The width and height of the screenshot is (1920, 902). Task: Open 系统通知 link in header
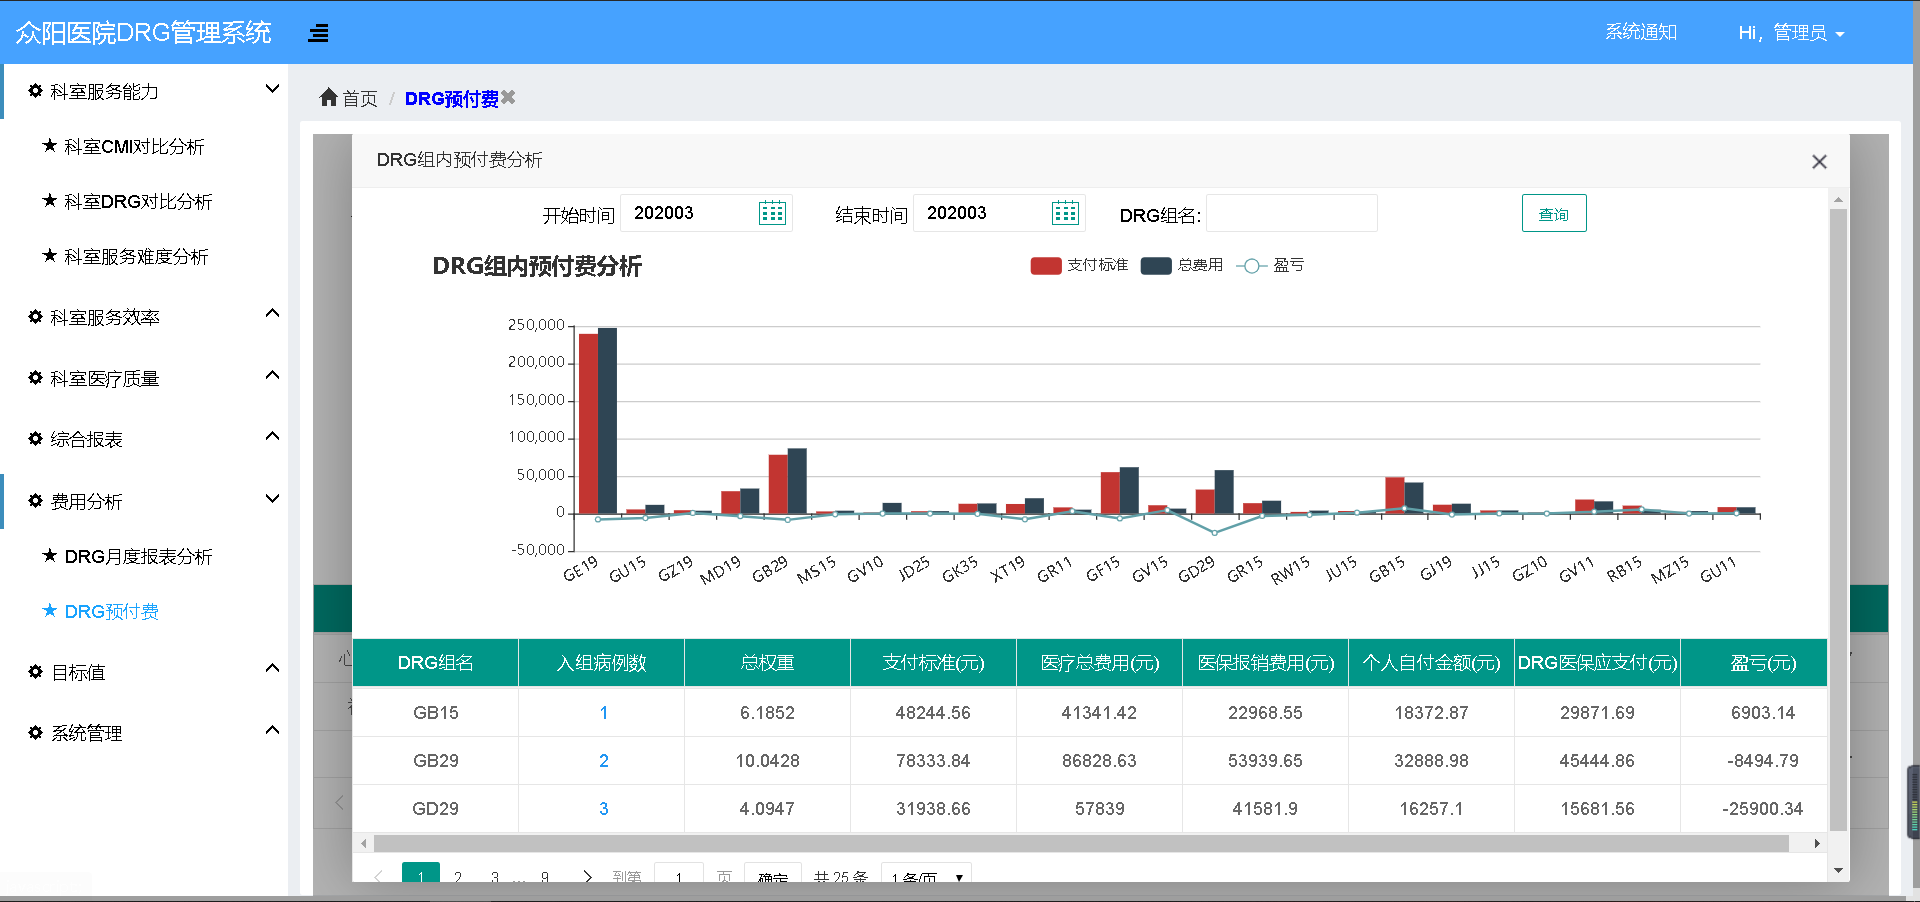[1641, 32]
